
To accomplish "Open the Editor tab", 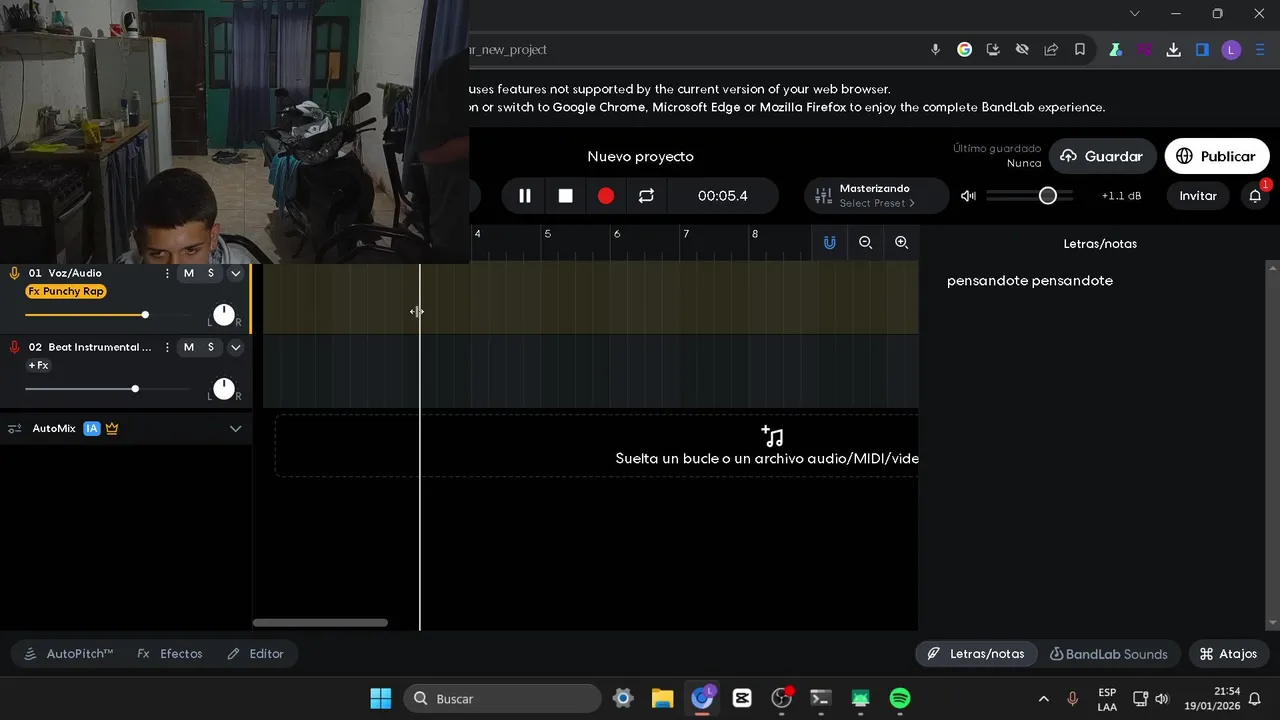I will point(255,654).
